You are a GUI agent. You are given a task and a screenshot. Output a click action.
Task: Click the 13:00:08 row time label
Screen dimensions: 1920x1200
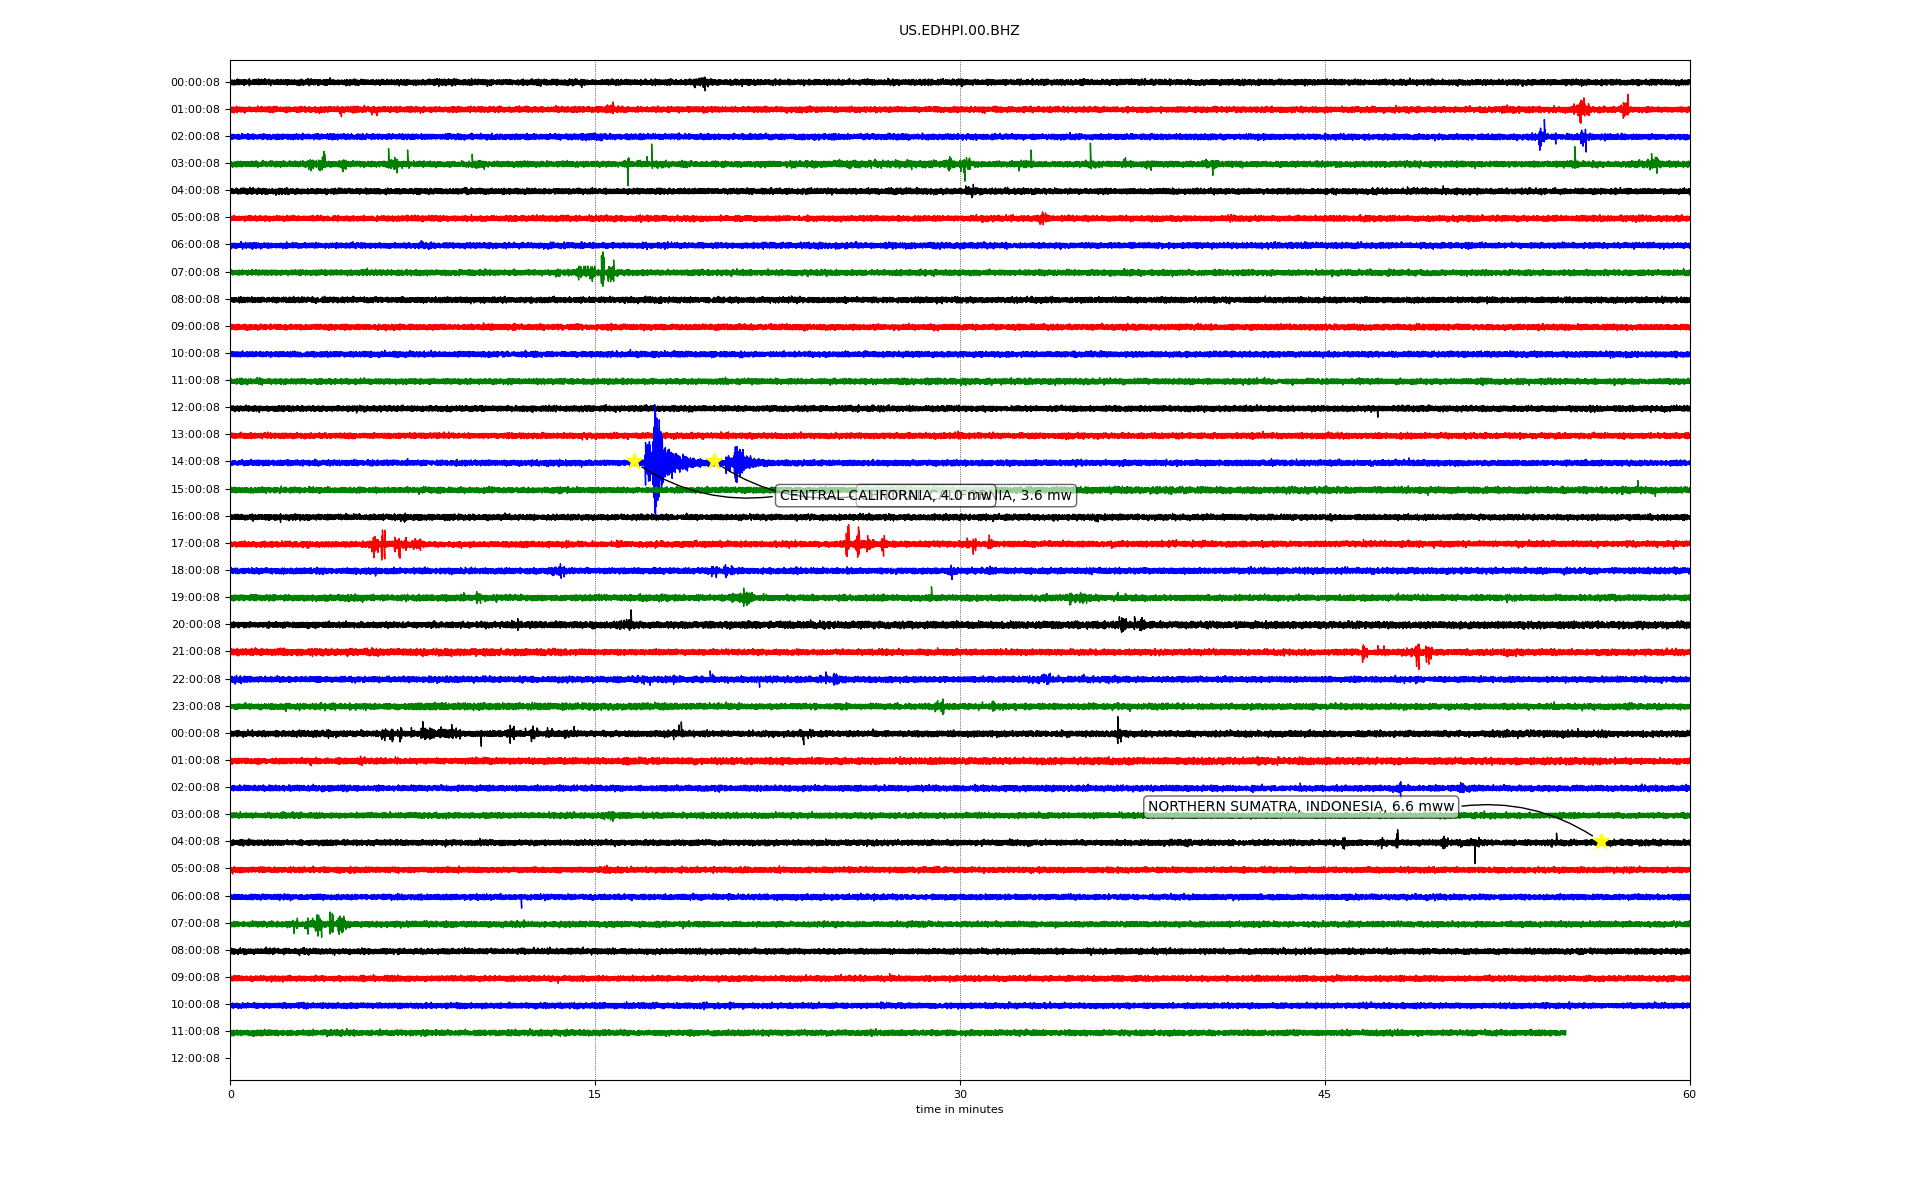click(x=195, y=435)
